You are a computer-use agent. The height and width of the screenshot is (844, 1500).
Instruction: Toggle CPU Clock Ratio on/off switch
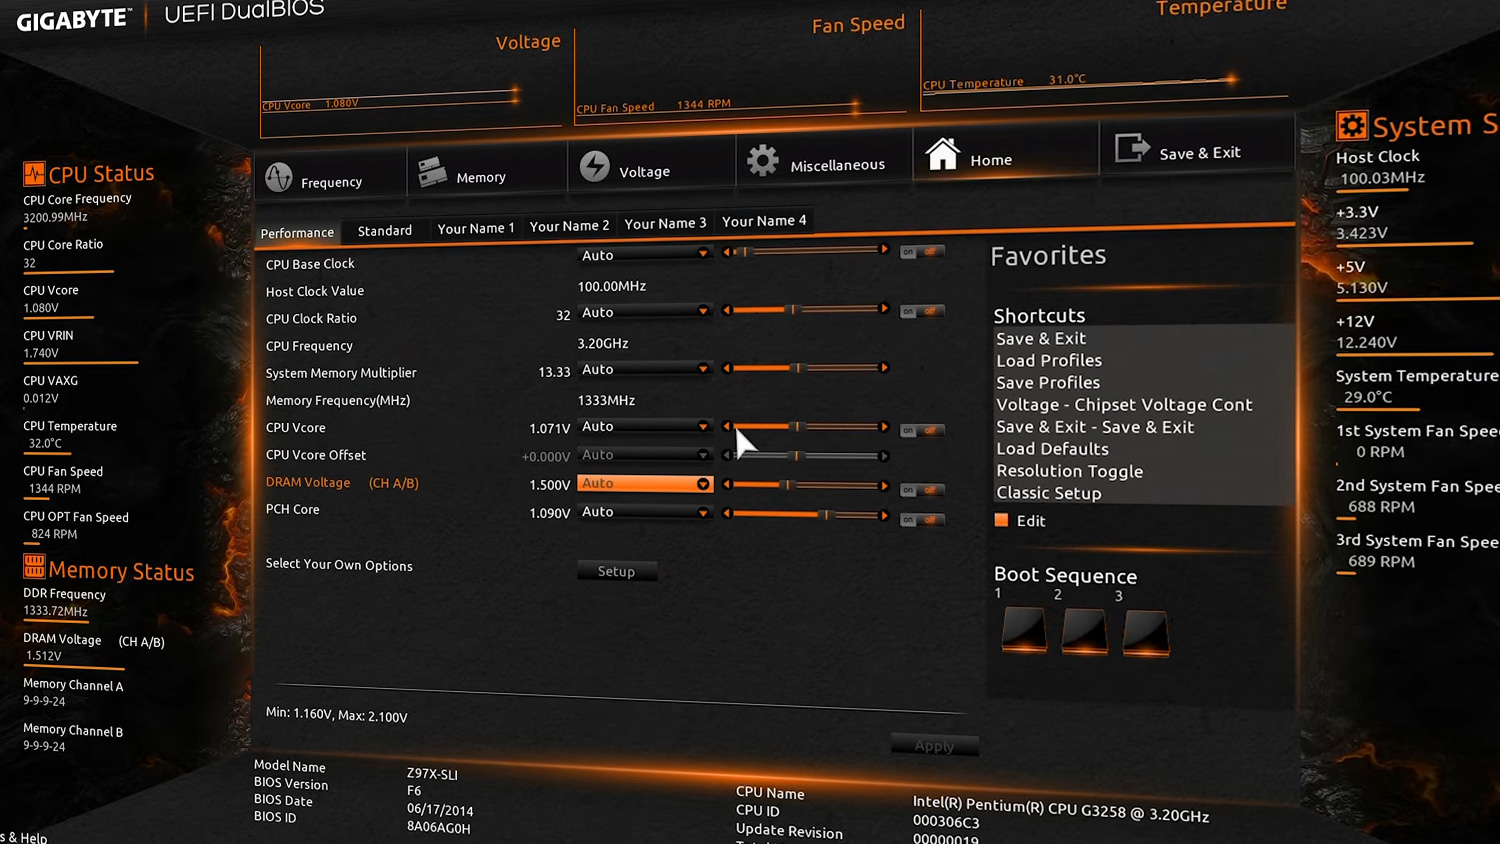(920, 311)
